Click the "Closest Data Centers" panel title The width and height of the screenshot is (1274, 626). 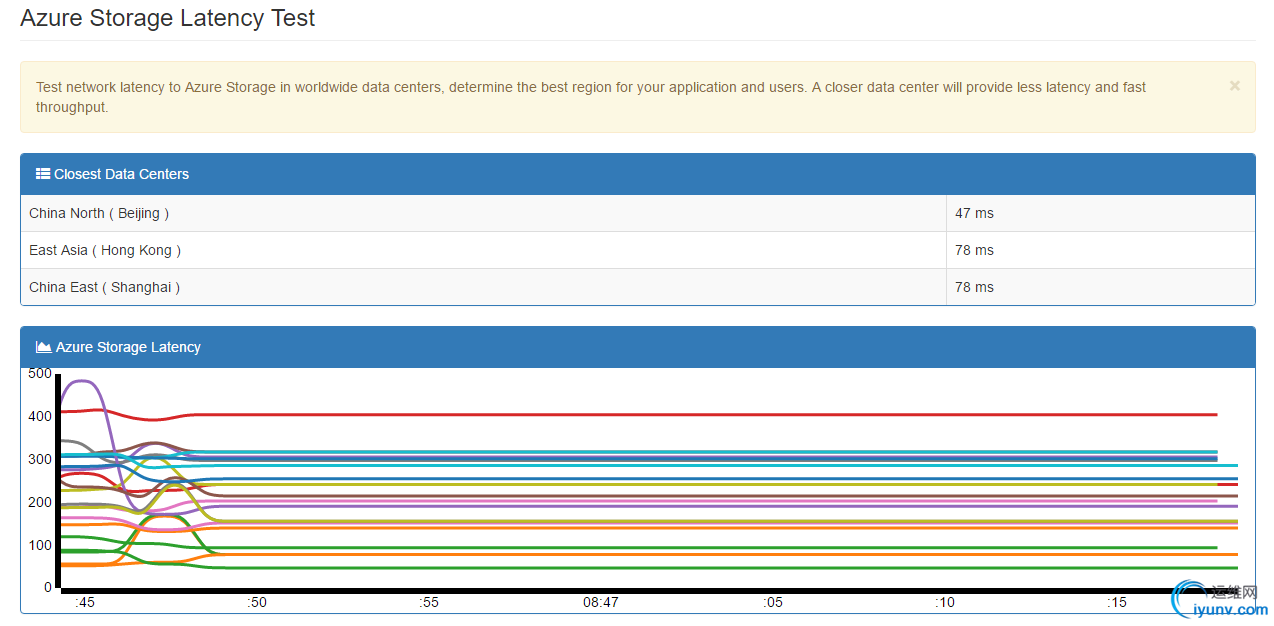pos(121,174)
